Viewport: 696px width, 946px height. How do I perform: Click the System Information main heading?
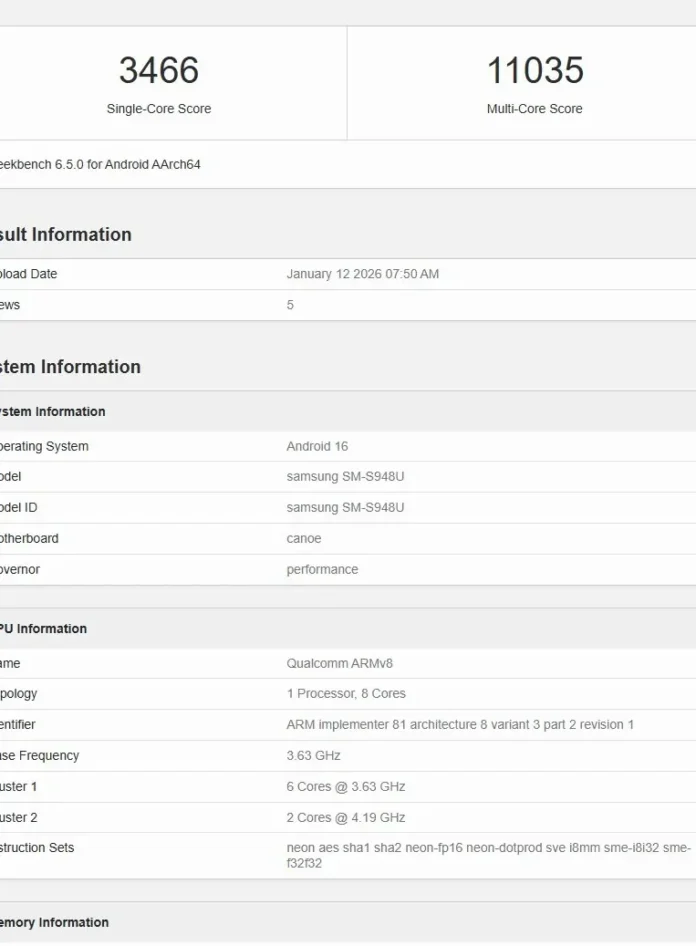pos(70,367)
